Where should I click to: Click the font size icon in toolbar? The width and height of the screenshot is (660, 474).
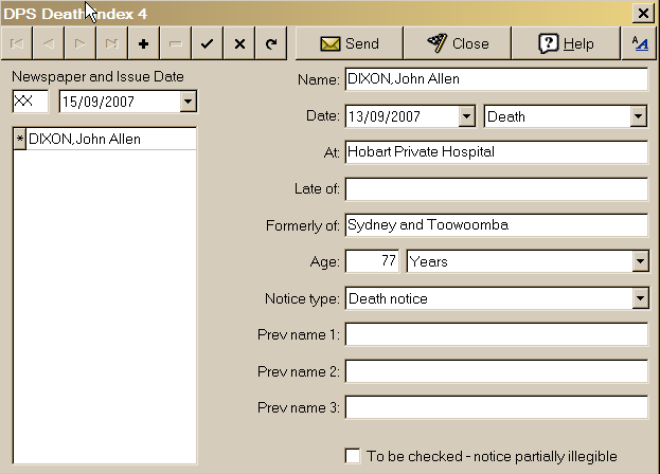(640, 43)
